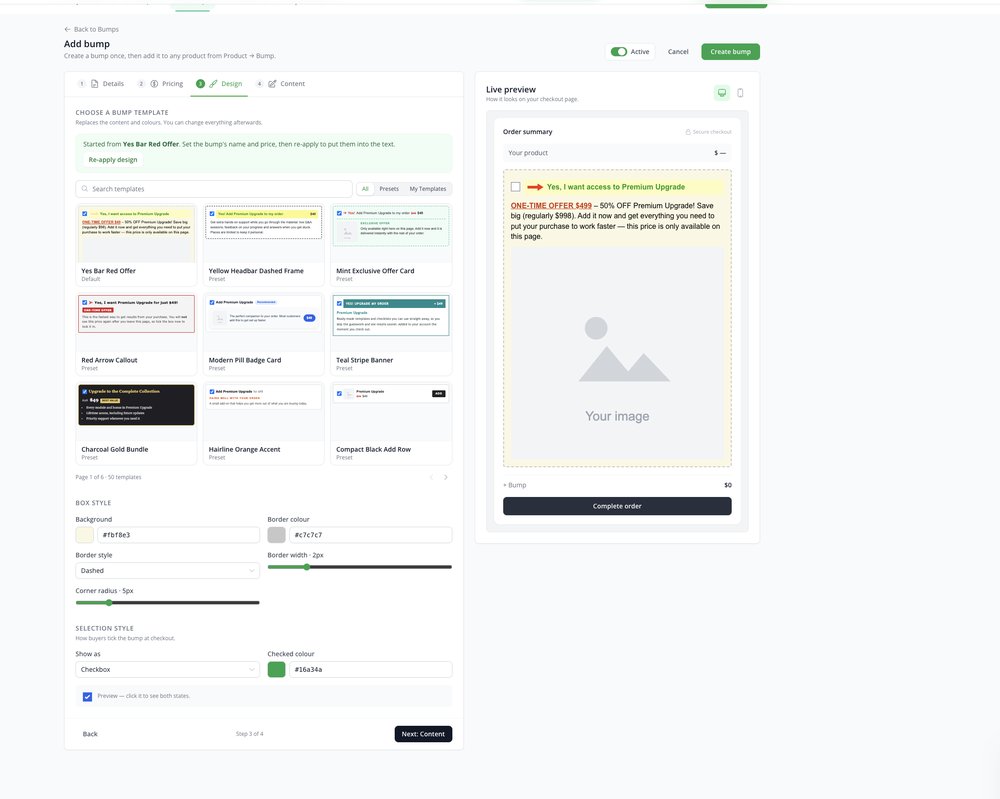Filter templates by Presets
Viewport: 1000px width, 799px height.
389,189
